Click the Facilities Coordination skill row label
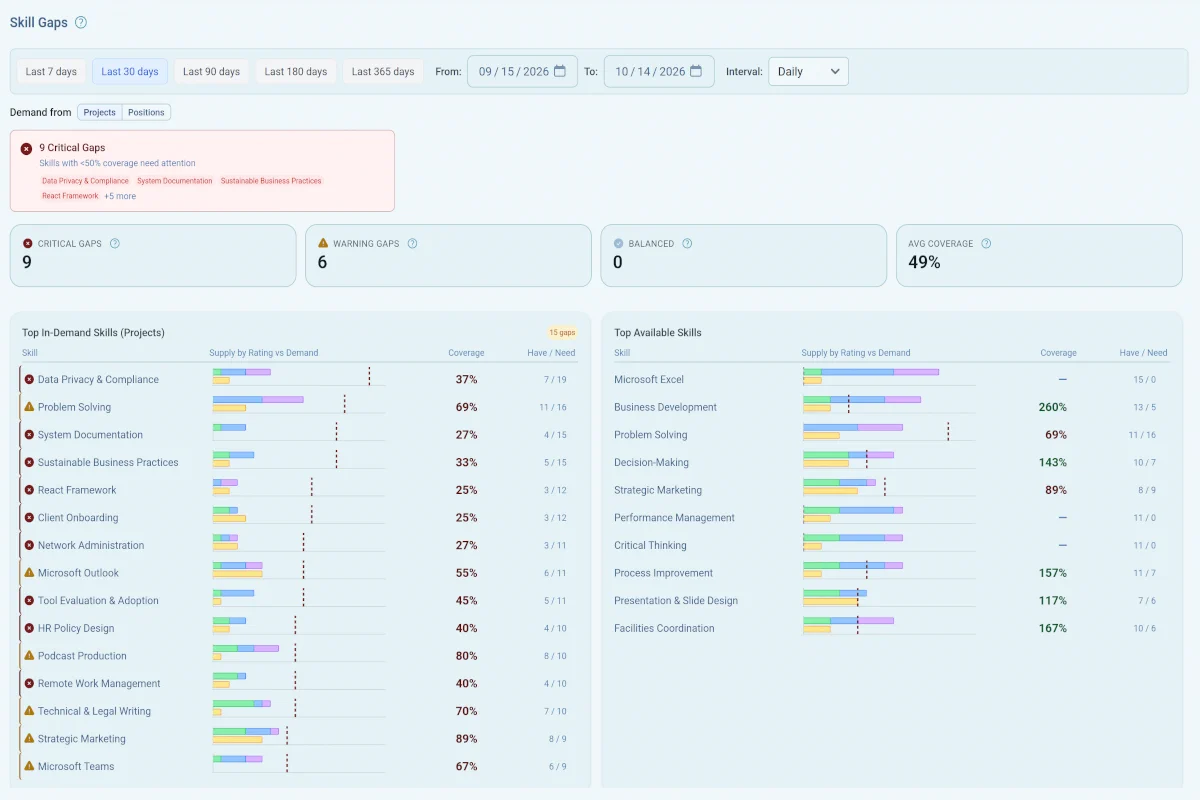The height and width of the screenshot is (800, 1200). click(x=664, y=629)
